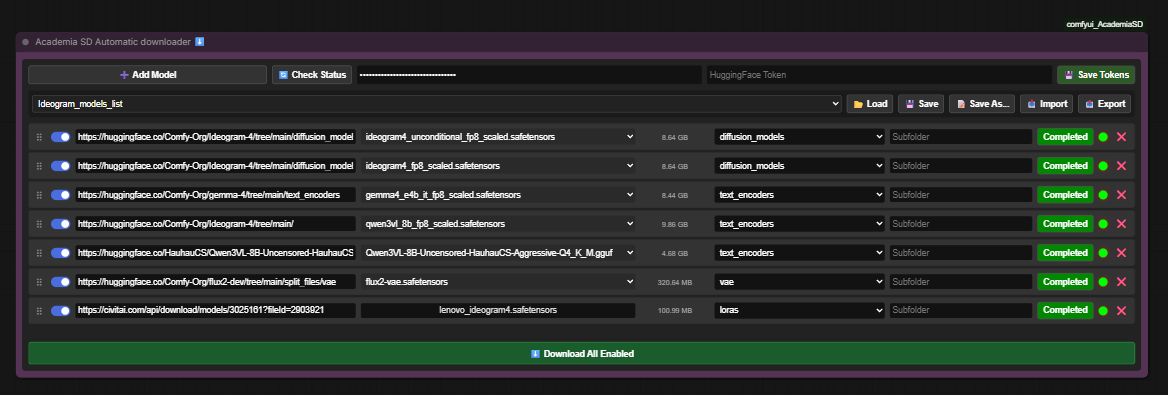Open text_encoders dropdown in qwen3vl_8b row
The width and height of the screenshot is (1168, 395).
(799, 224)
